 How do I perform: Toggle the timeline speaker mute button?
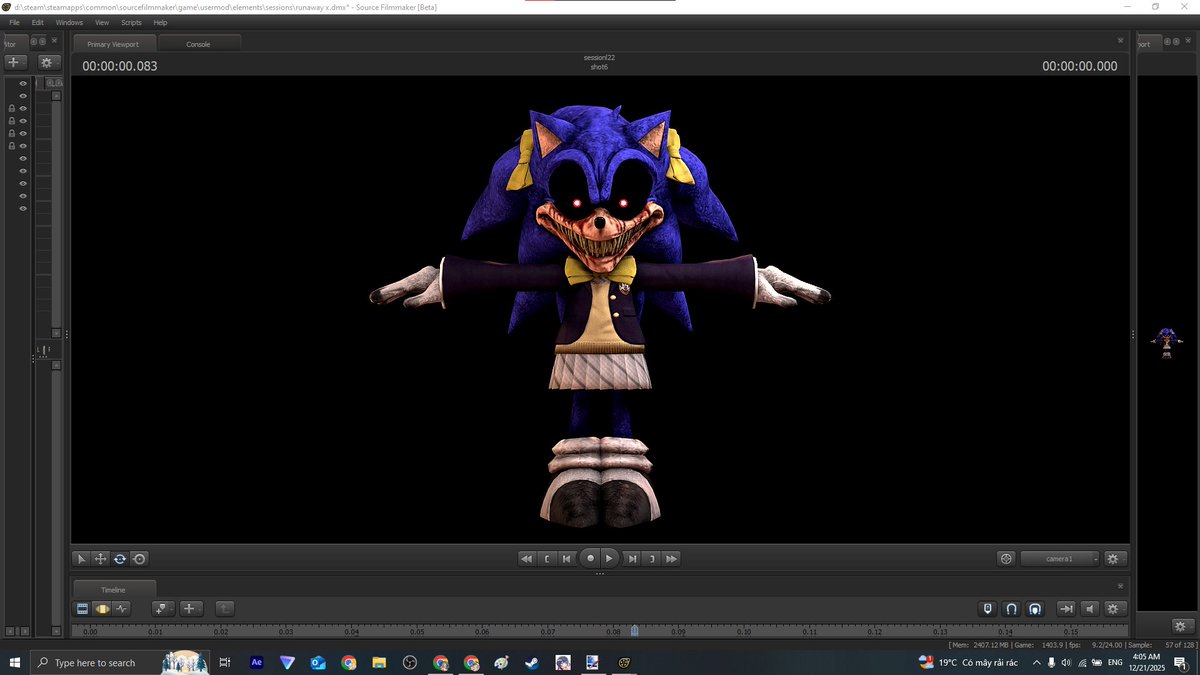pos(1089,608)
